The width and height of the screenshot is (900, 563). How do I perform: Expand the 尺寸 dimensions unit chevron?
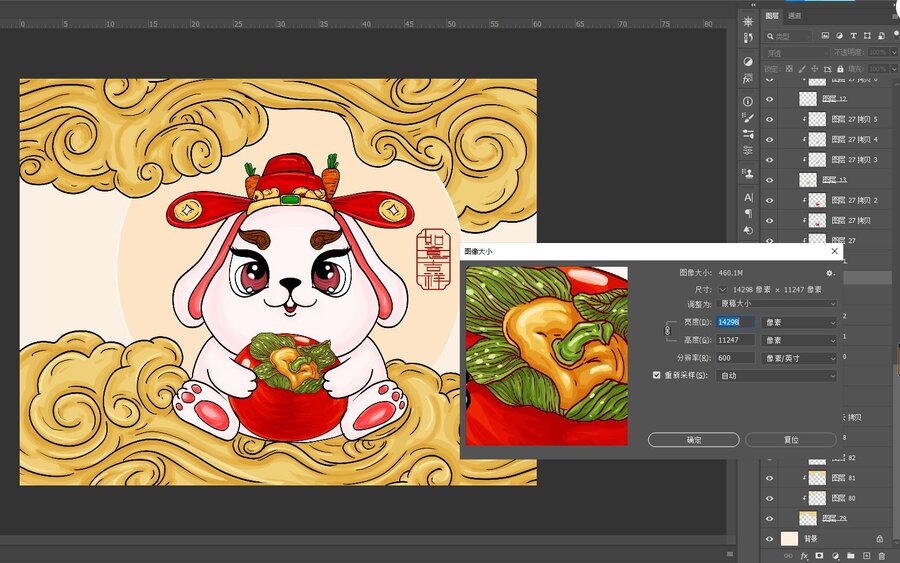pos(723,290)
